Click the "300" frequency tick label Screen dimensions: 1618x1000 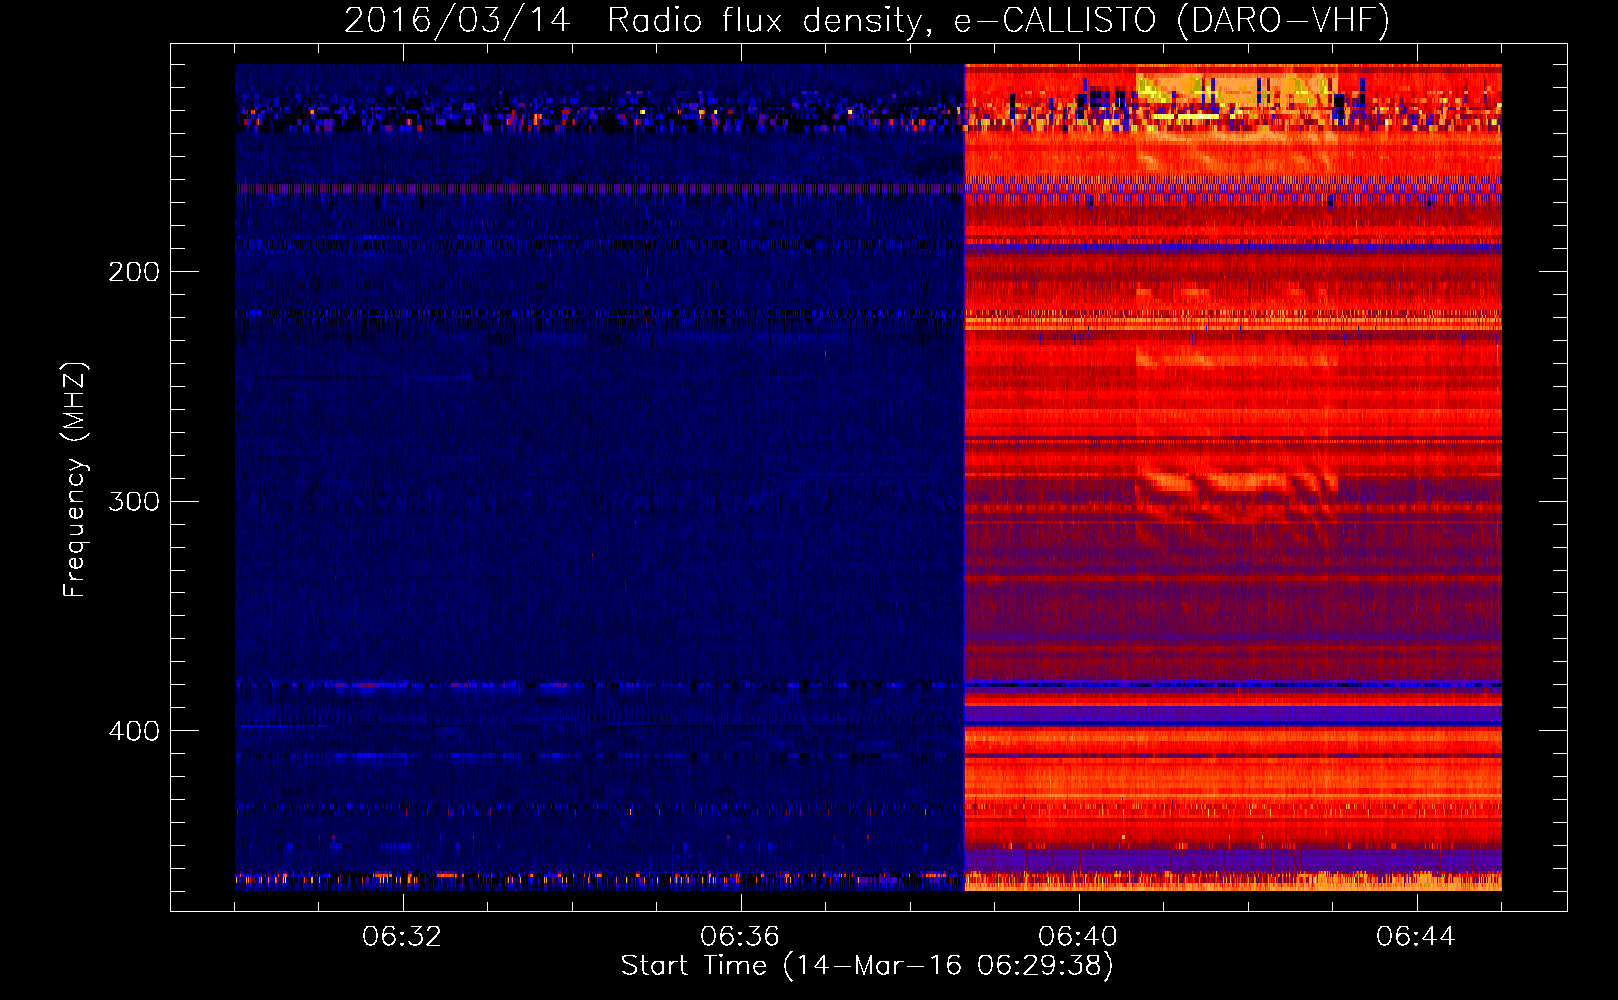pos(134,501)
